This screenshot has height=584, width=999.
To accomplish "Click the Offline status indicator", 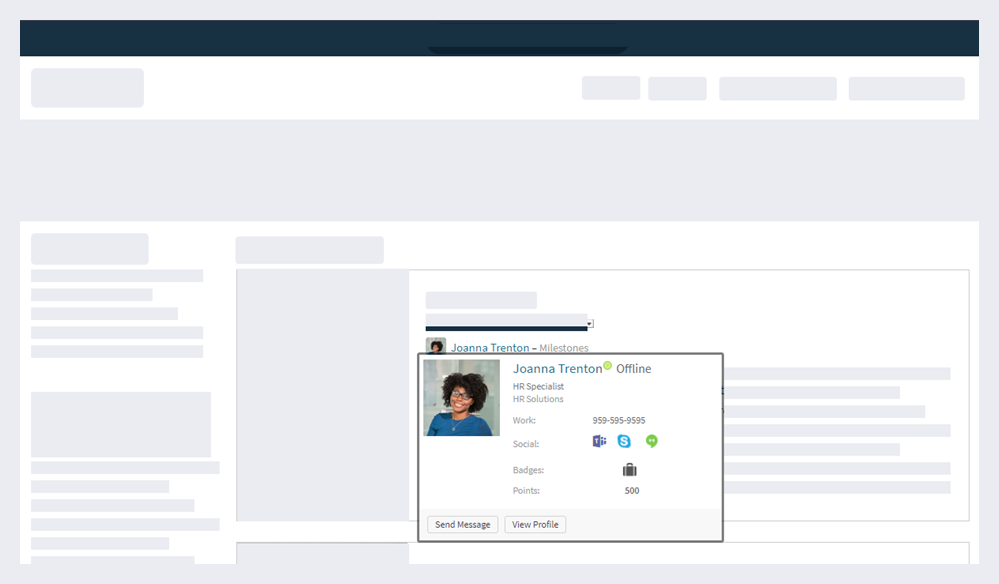I will click(634, 368).
